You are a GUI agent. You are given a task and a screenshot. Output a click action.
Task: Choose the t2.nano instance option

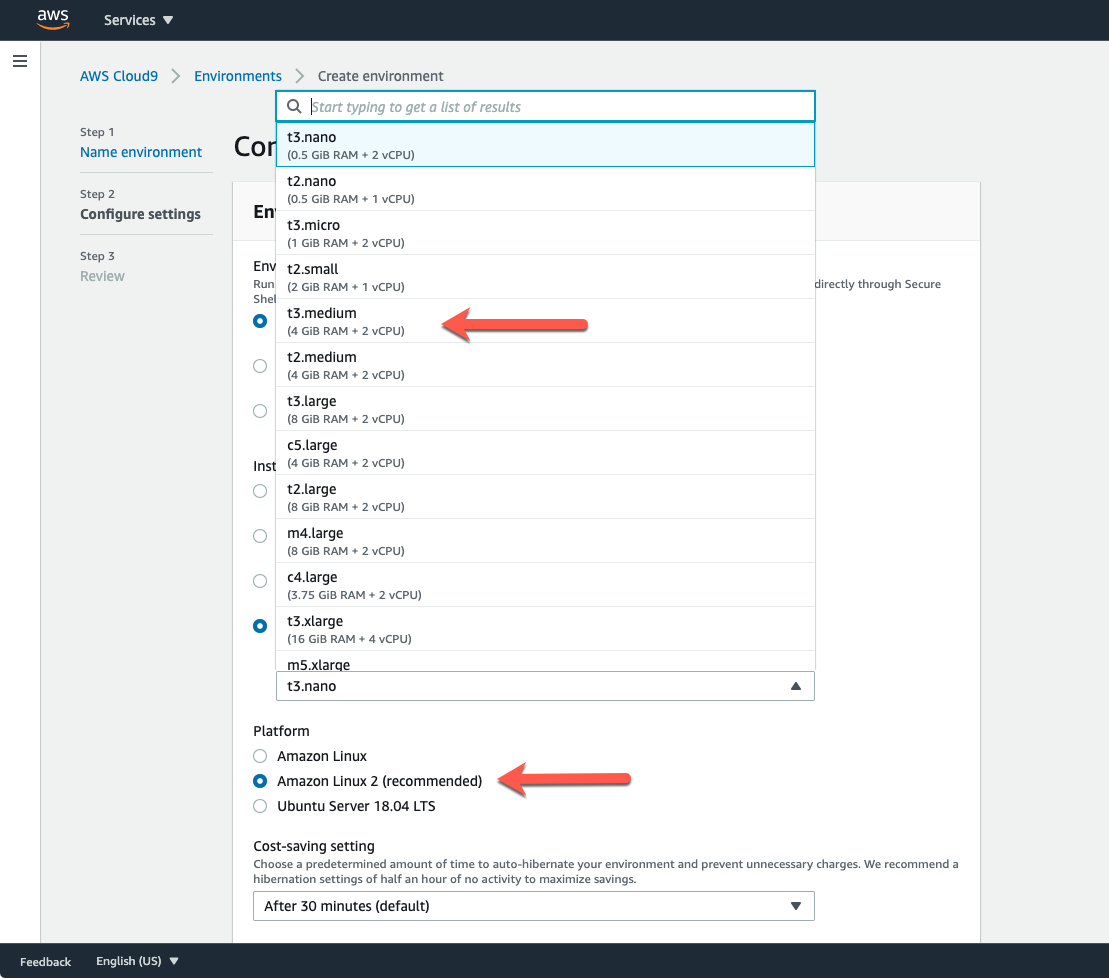(x=545, y=189)
